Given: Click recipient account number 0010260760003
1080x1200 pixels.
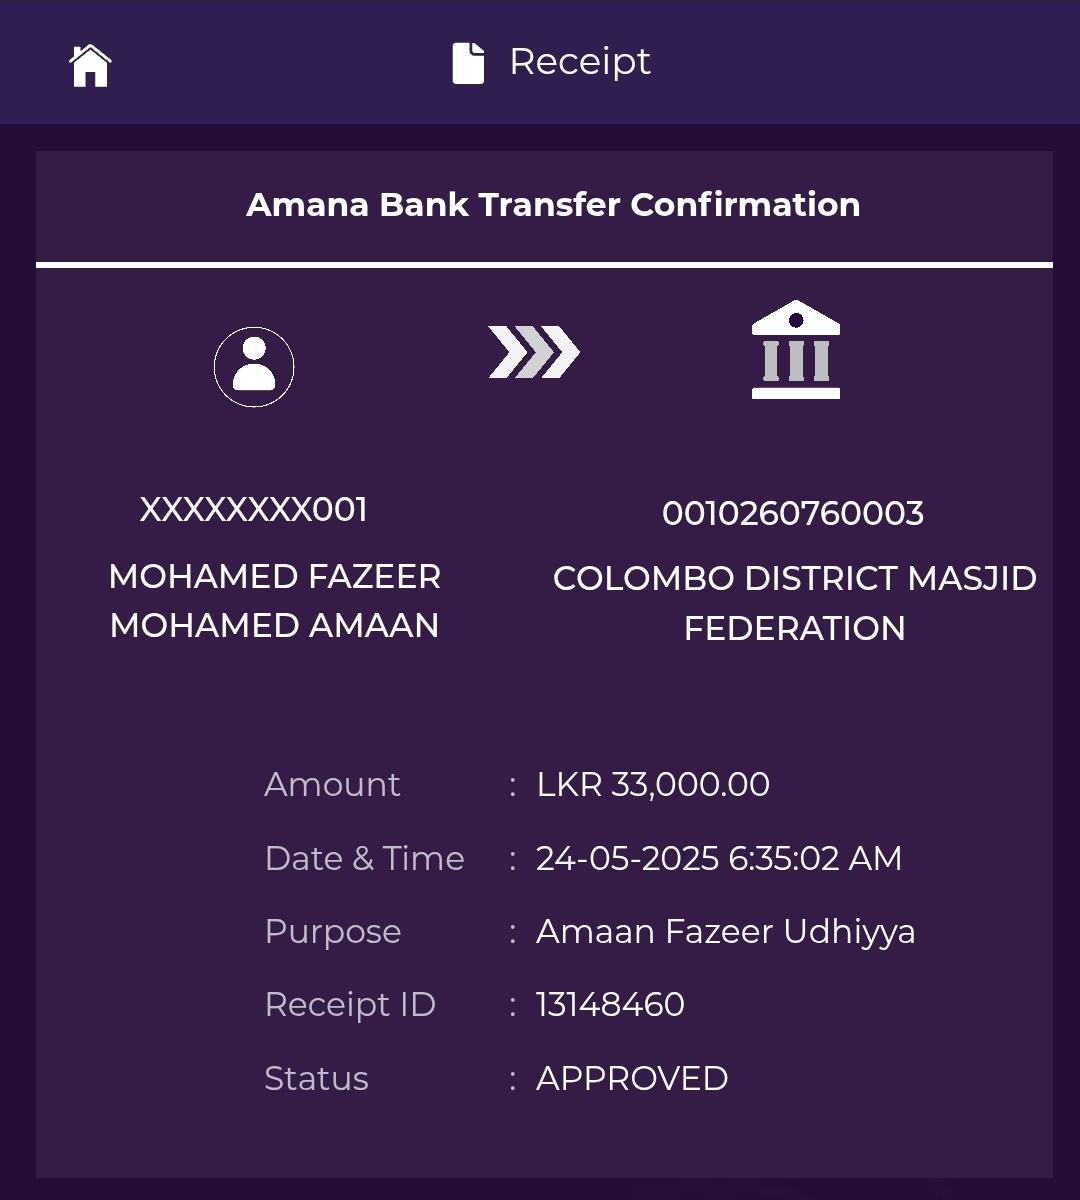Looking at the screenshot, I should click(793, 514).
